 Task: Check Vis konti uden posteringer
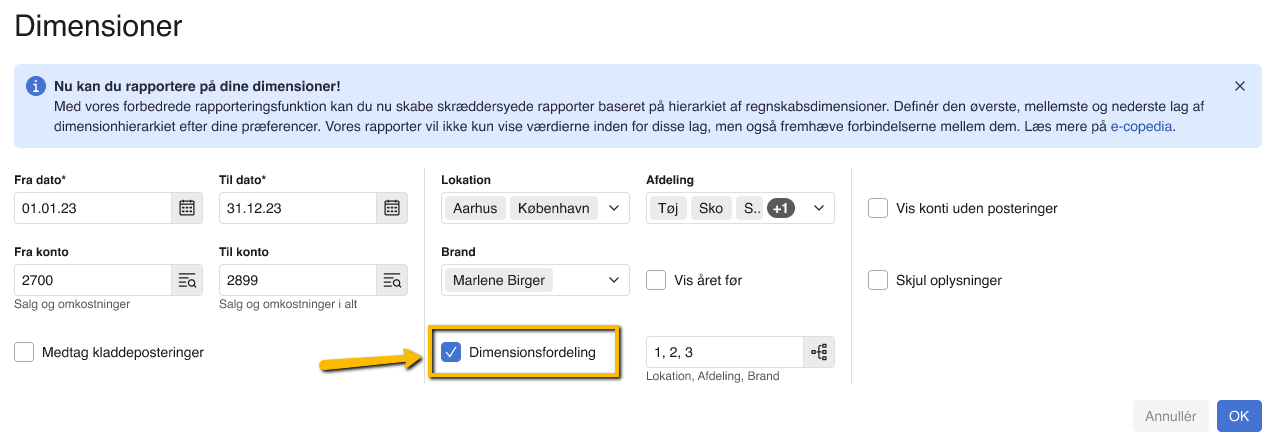pyautogui.click(x=878, y=208)
